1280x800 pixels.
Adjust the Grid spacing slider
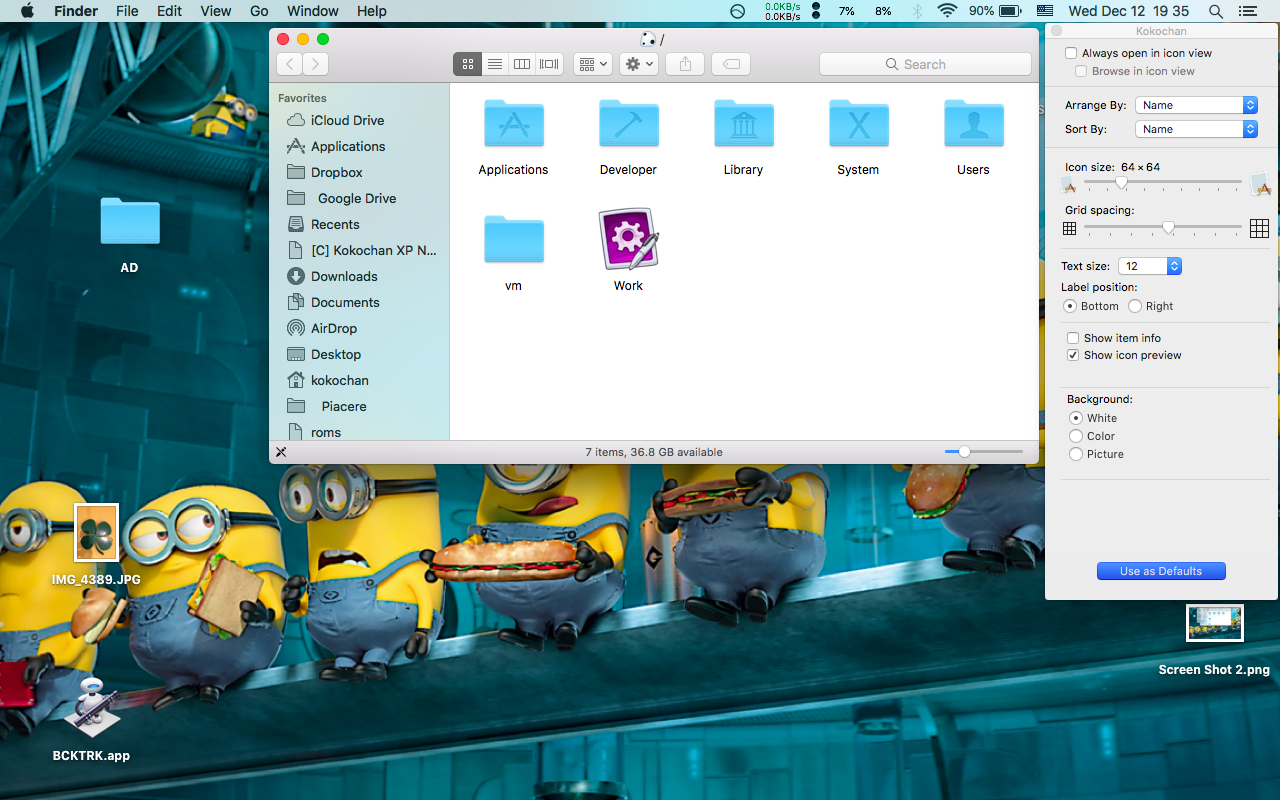pyautogui.click(x=1163, y=228)
